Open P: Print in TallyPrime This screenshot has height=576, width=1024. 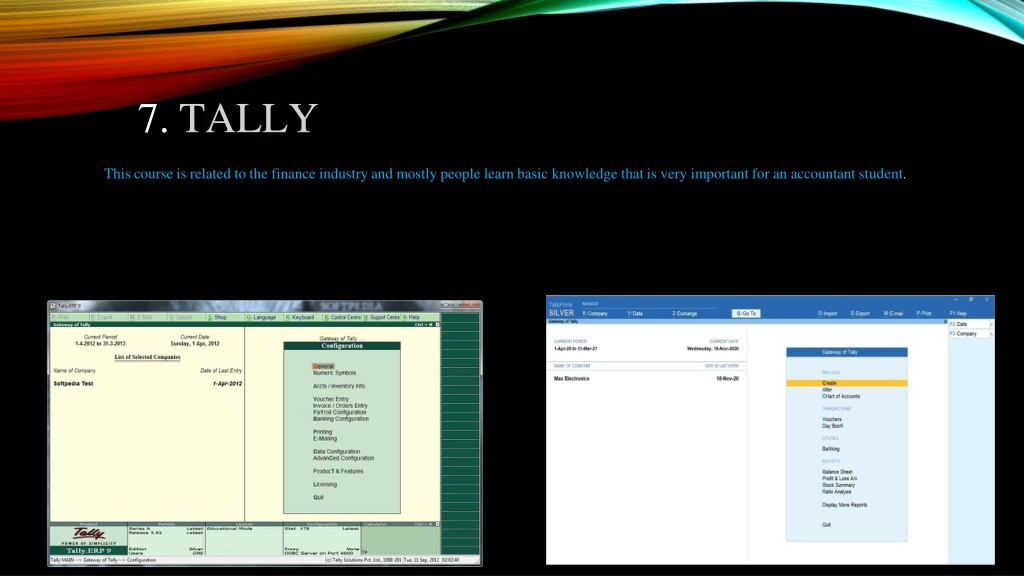[x=924, y=313]
